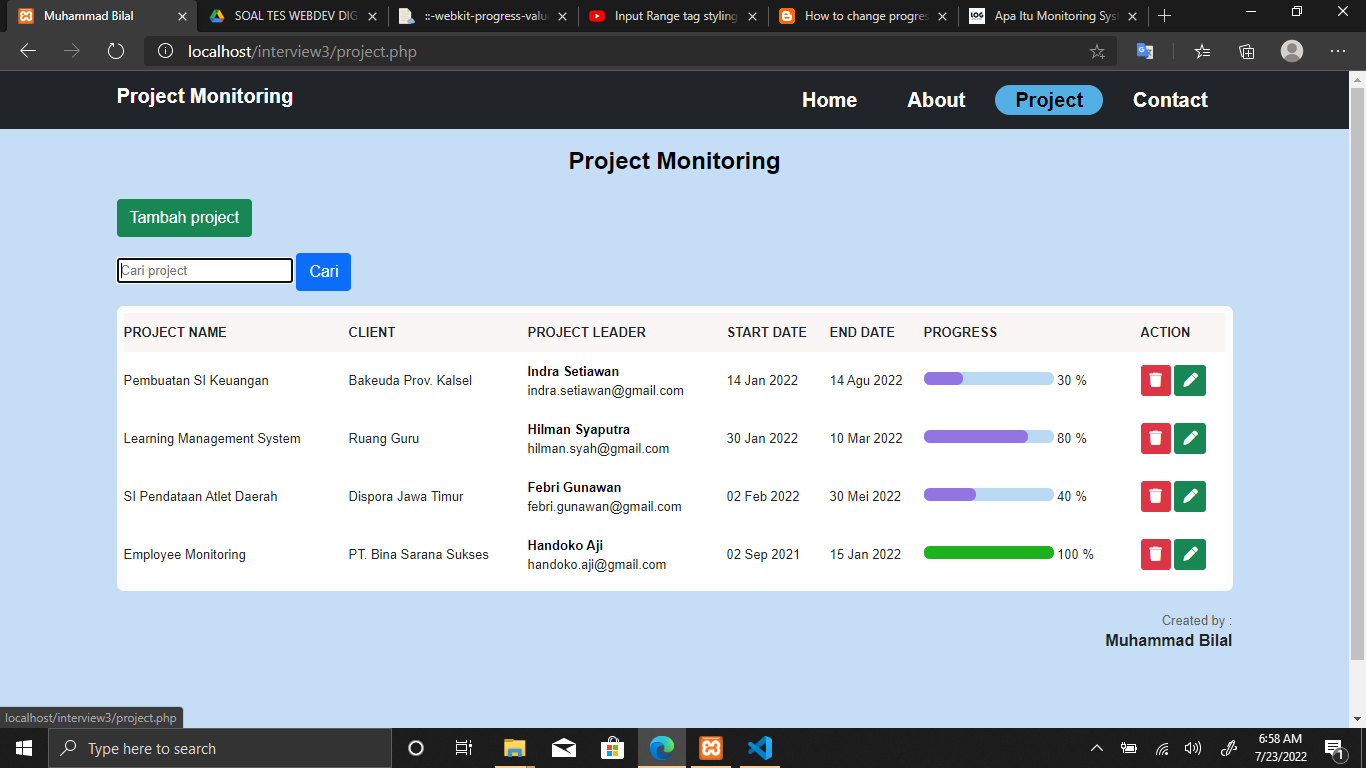Refresh the browser page
Image resolution: width=1366 pixels, height=768 pixels.
coord(116,51)
